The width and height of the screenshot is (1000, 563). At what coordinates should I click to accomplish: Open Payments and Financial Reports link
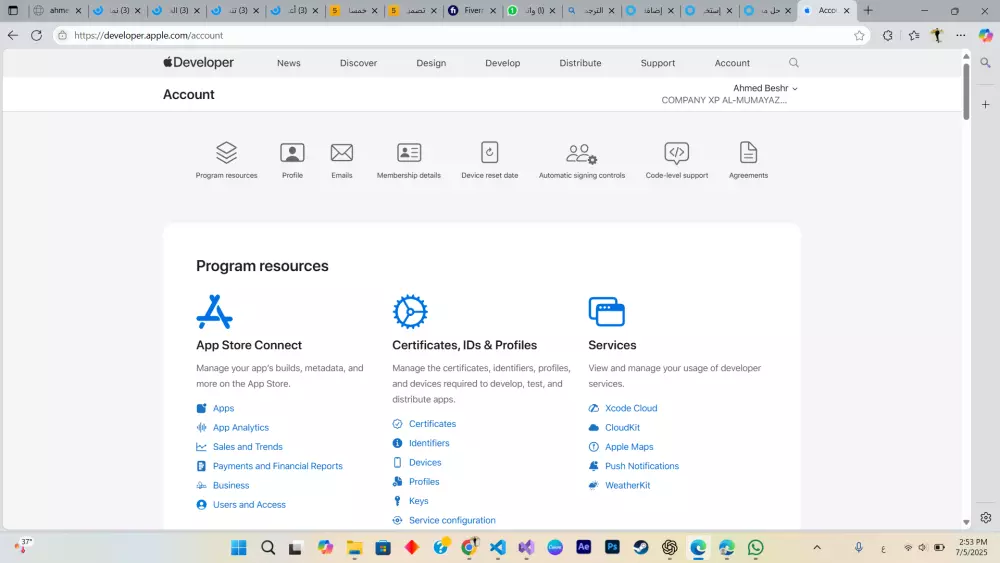(277, 466)
